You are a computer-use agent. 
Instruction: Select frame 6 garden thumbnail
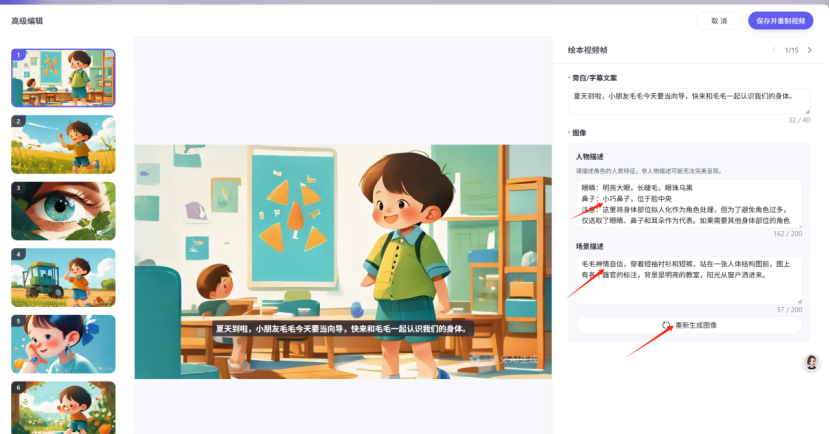click(64, 408)
